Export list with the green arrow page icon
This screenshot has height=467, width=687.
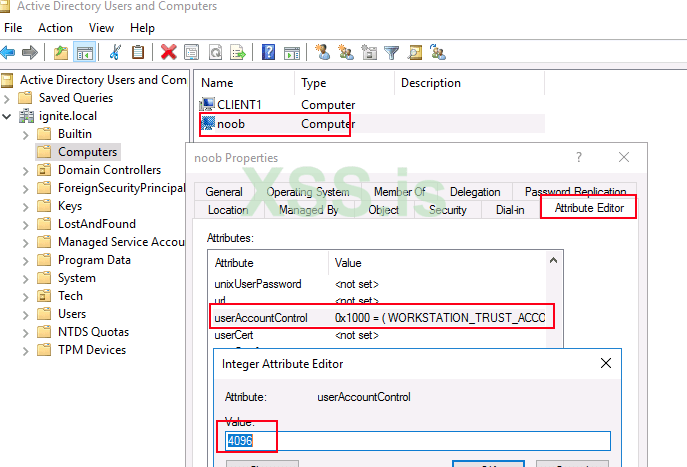point(238,53)
